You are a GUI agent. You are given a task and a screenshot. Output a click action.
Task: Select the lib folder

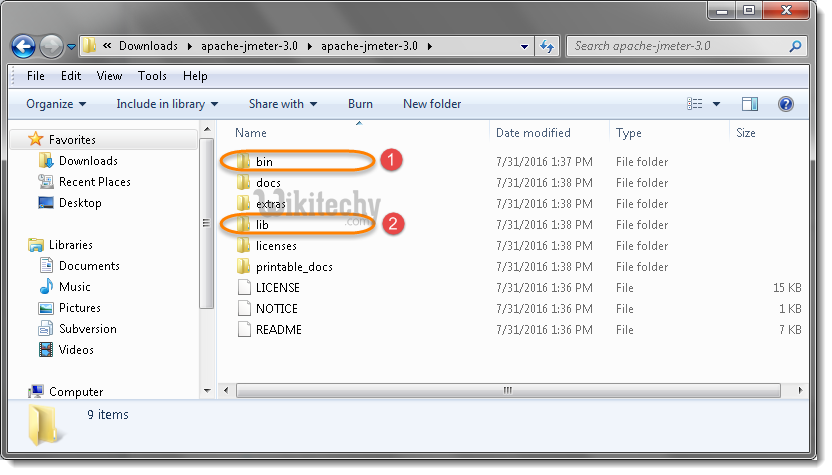262,225
